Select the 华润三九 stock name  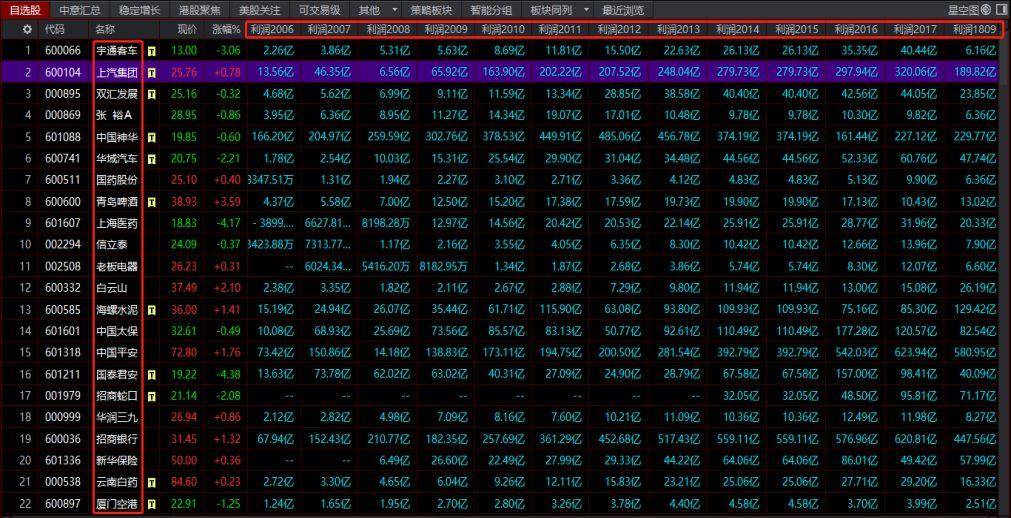(x=117, y=417)
